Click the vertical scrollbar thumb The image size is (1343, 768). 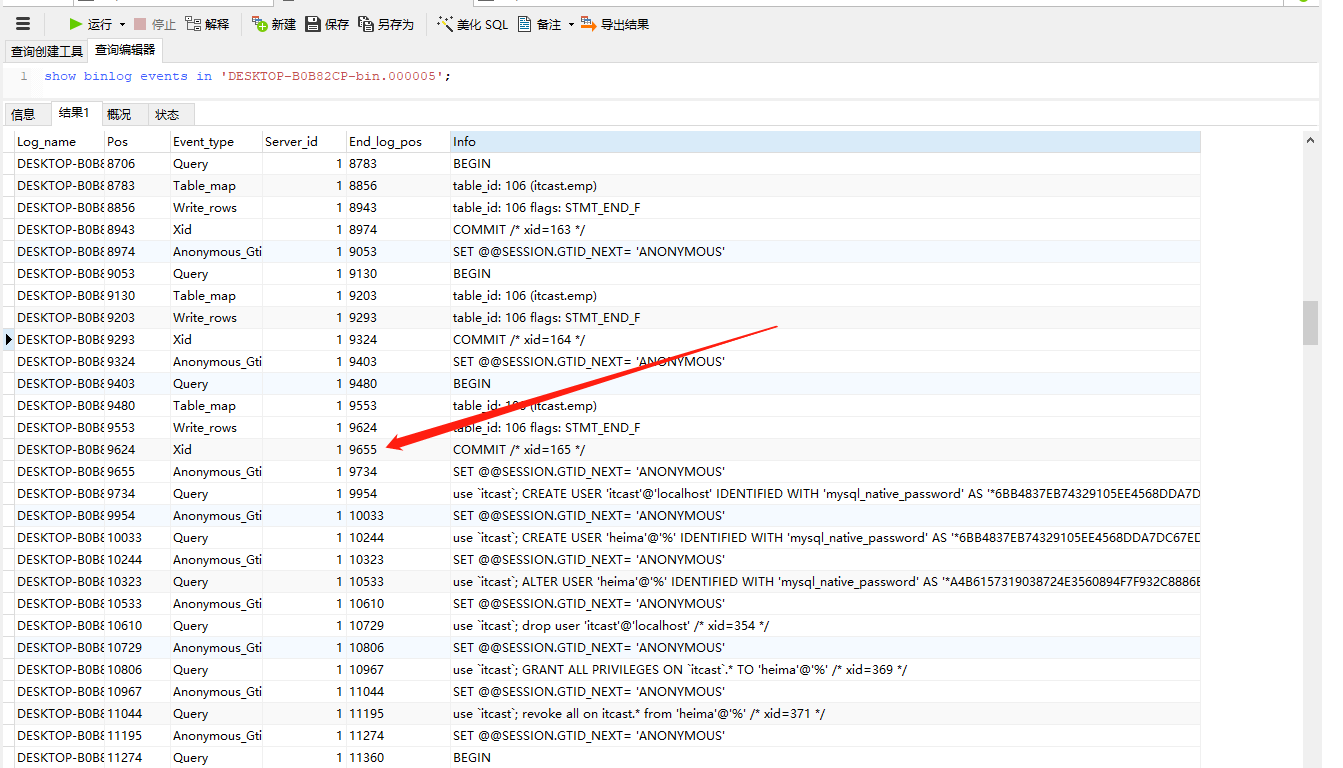click(1311, 322)
